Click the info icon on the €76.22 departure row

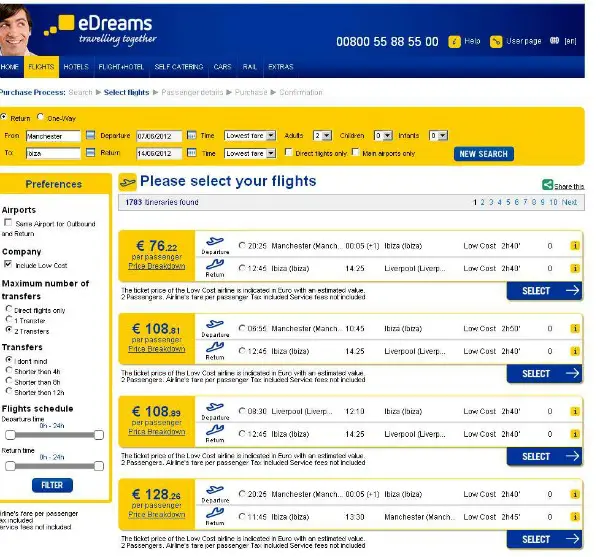(x=575, y=244)
